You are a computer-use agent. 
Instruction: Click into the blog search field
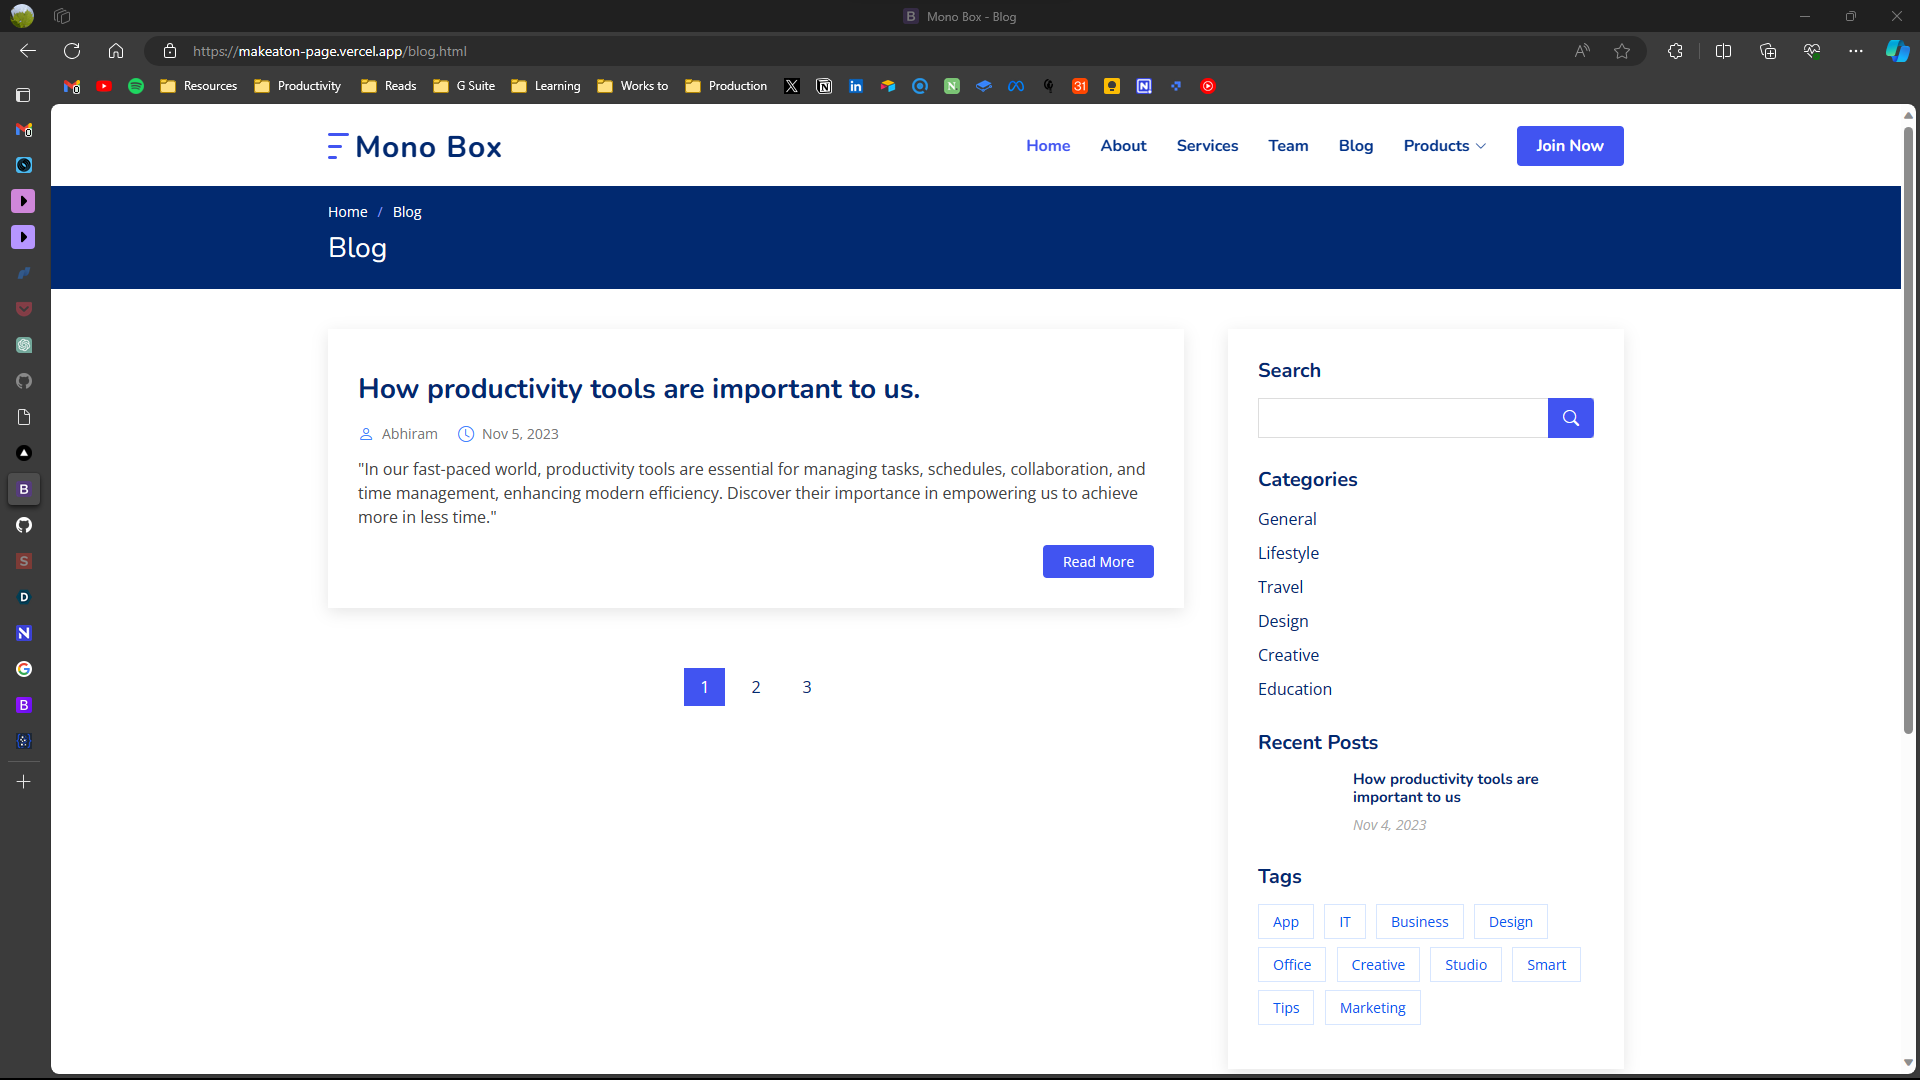[x=1402, y=418]
